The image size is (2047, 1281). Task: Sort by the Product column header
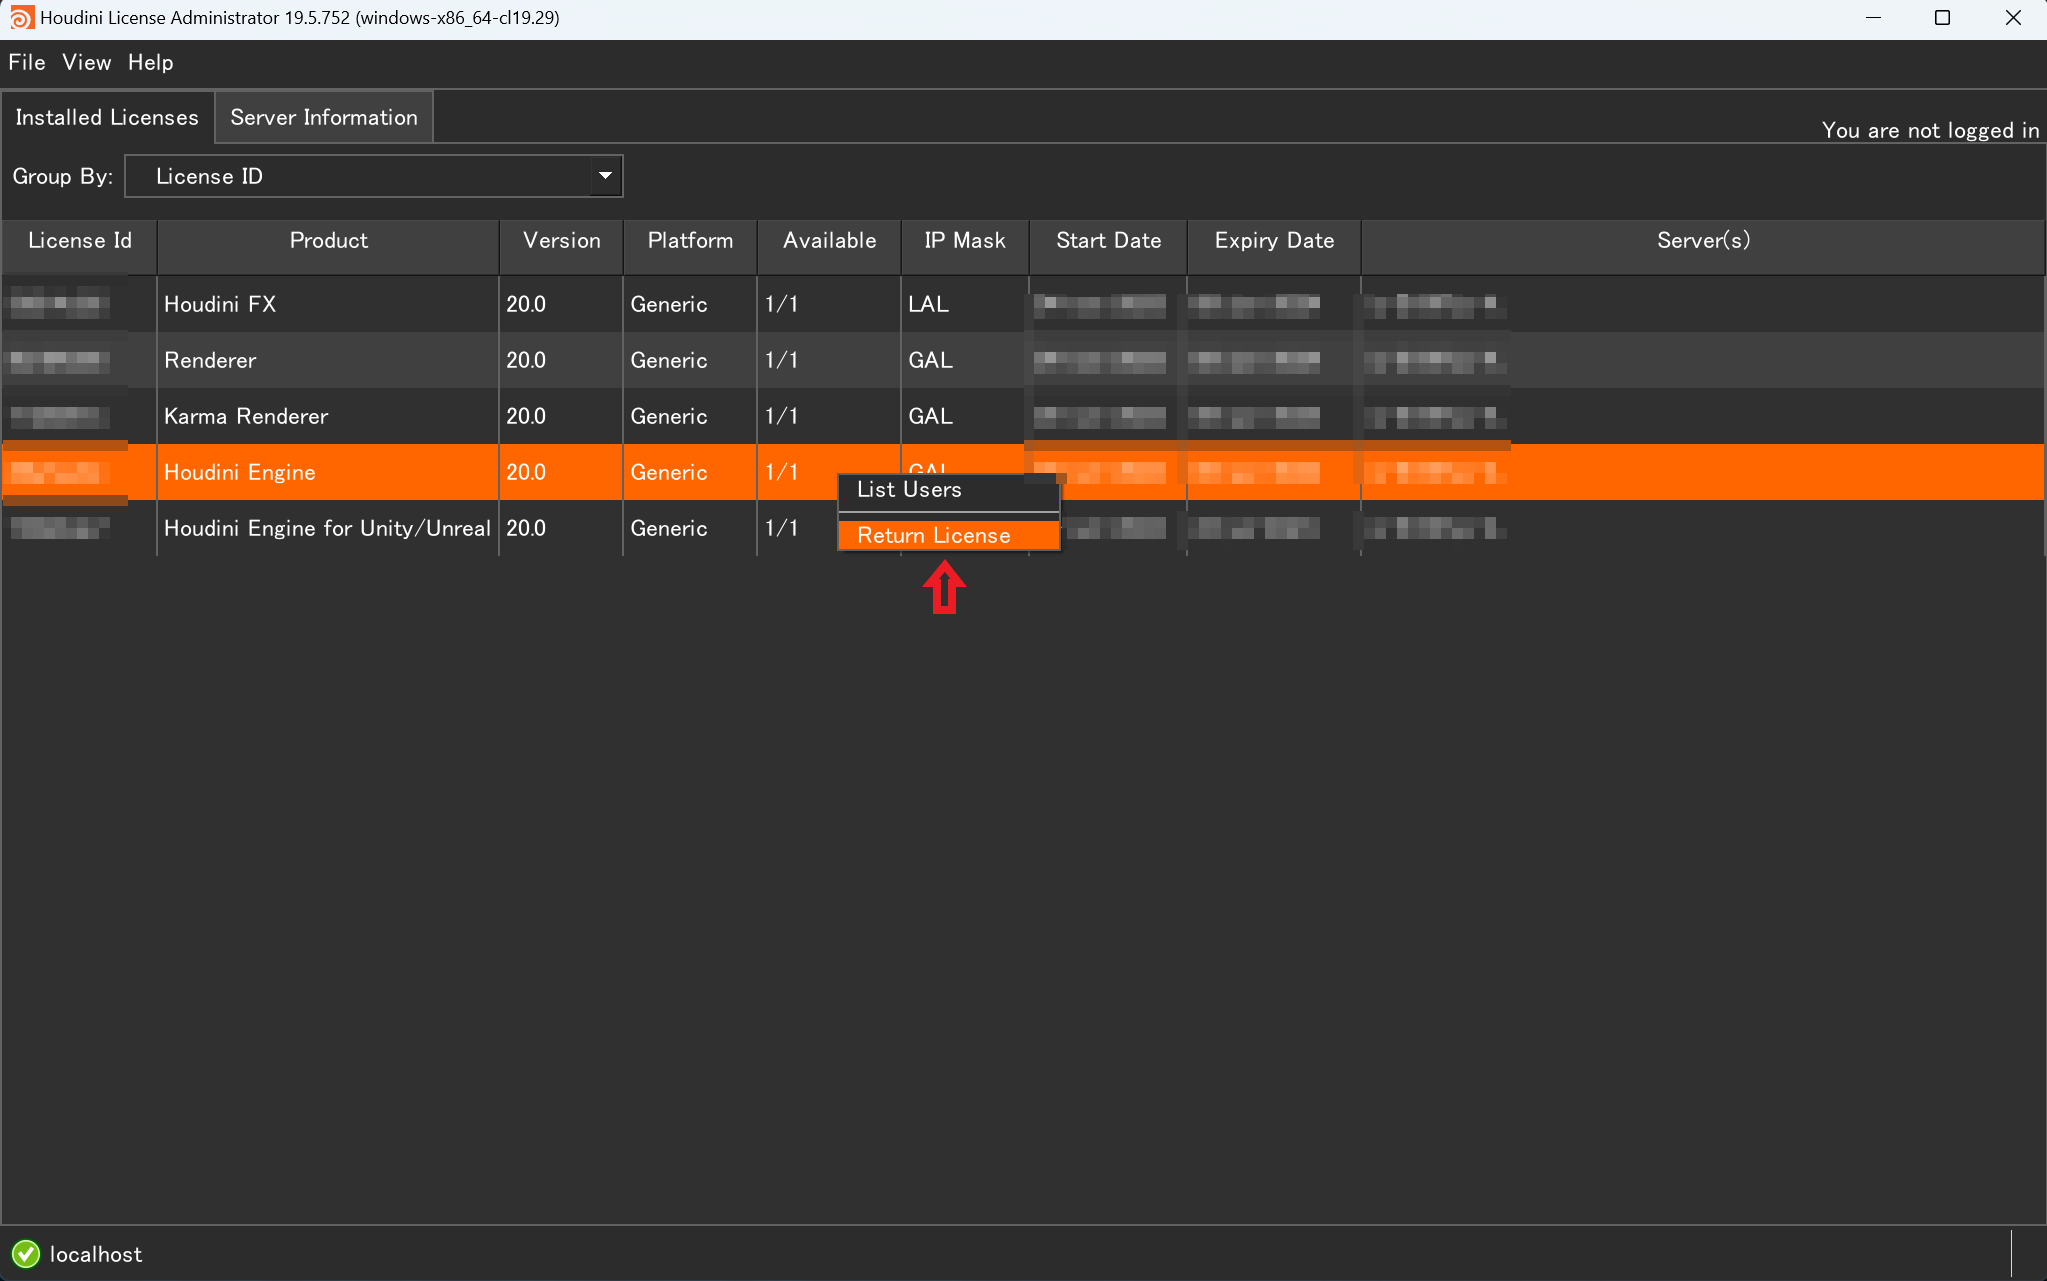328,241
